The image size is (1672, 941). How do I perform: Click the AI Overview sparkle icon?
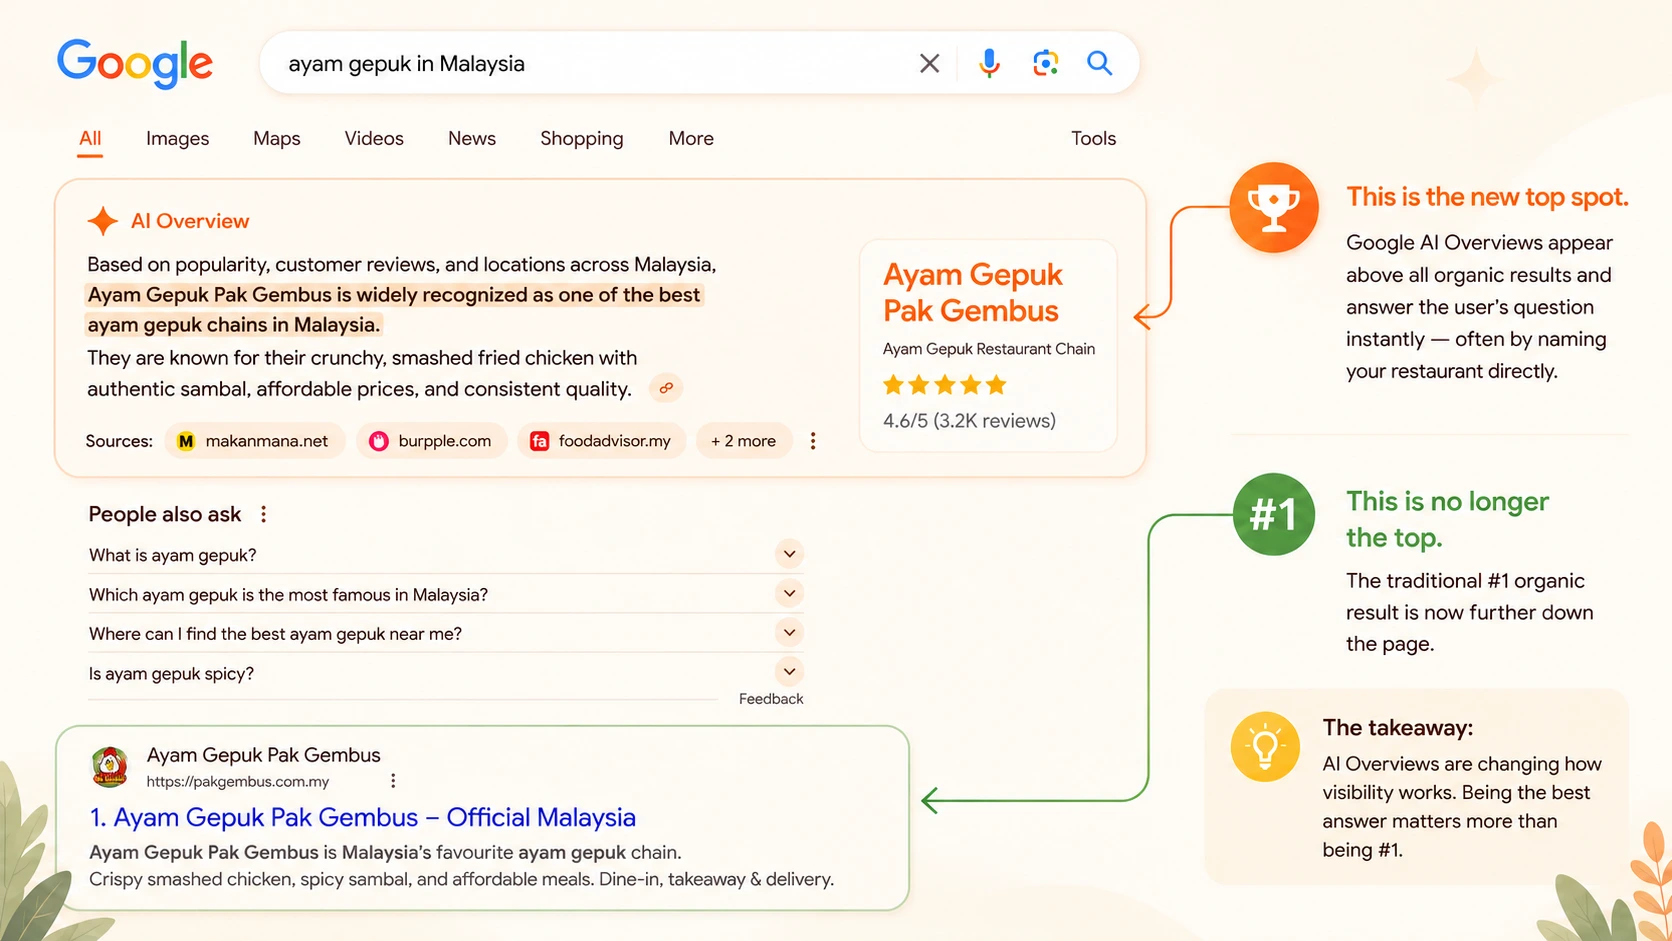click(x=102, y=221)
